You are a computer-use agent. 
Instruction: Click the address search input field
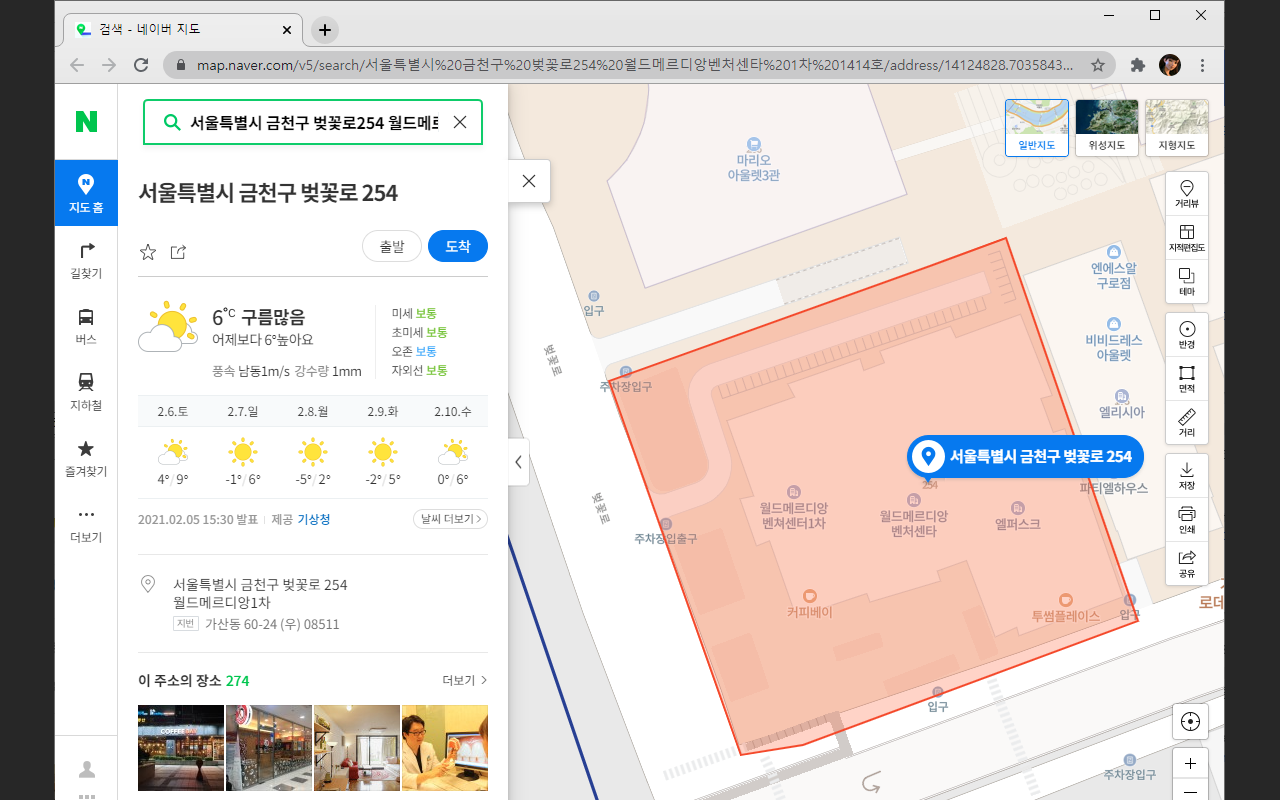coord(313,122)
